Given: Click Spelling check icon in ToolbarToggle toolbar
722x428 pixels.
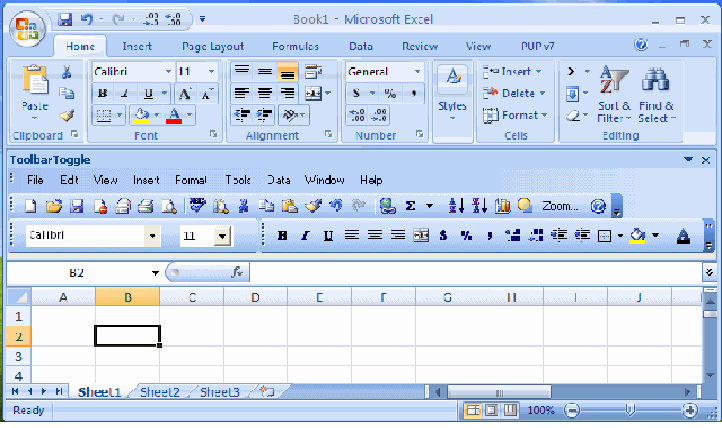Looking at the screenshot, I should (x=198, y=206).
